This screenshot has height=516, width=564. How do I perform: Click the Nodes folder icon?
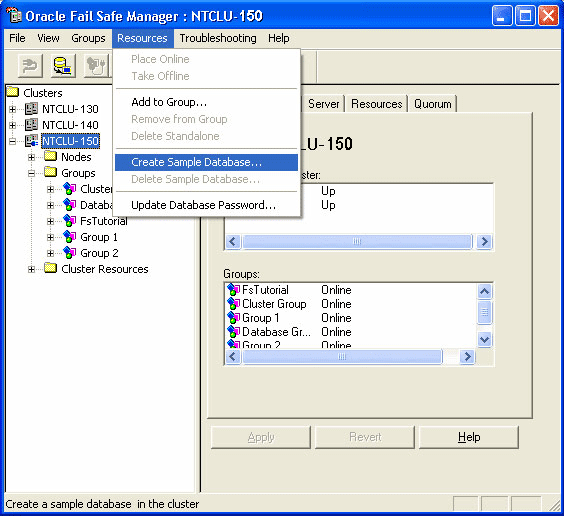tap(51, 156)
